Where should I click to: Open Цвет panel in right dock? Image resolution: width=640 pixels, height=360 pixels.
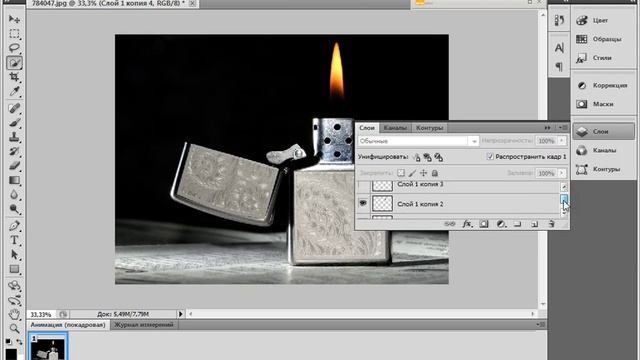tap(603, 20)
